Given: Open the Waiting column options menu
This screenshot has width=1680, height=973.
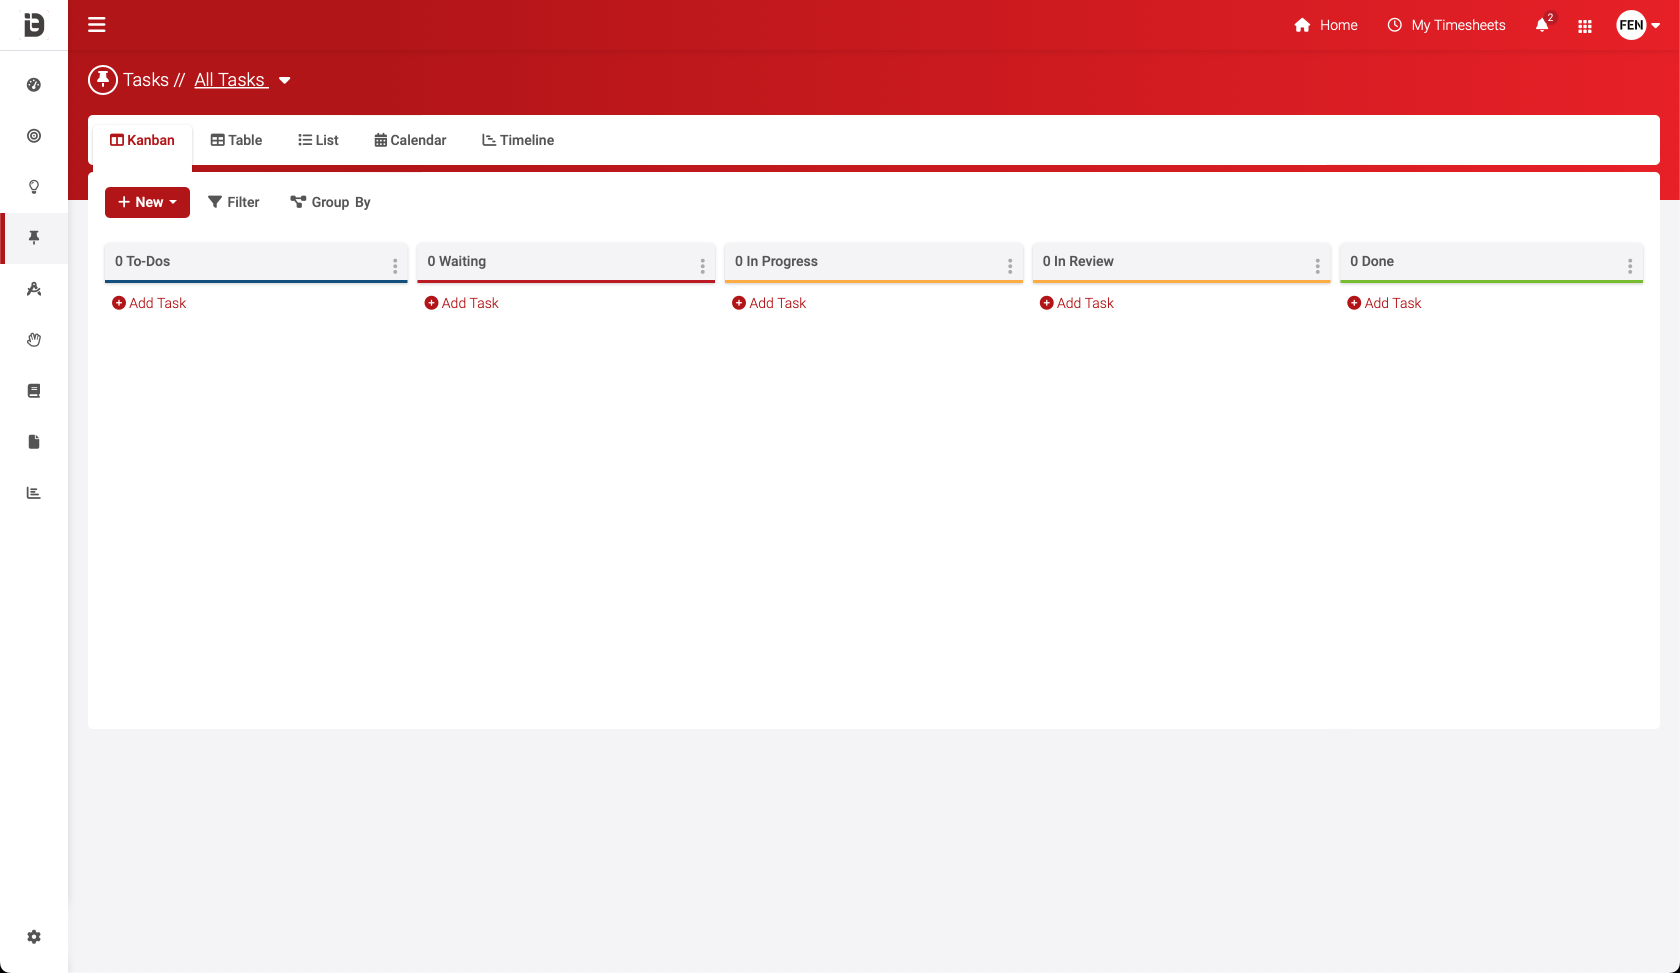Looking at the screenshot, I should 703,266.
